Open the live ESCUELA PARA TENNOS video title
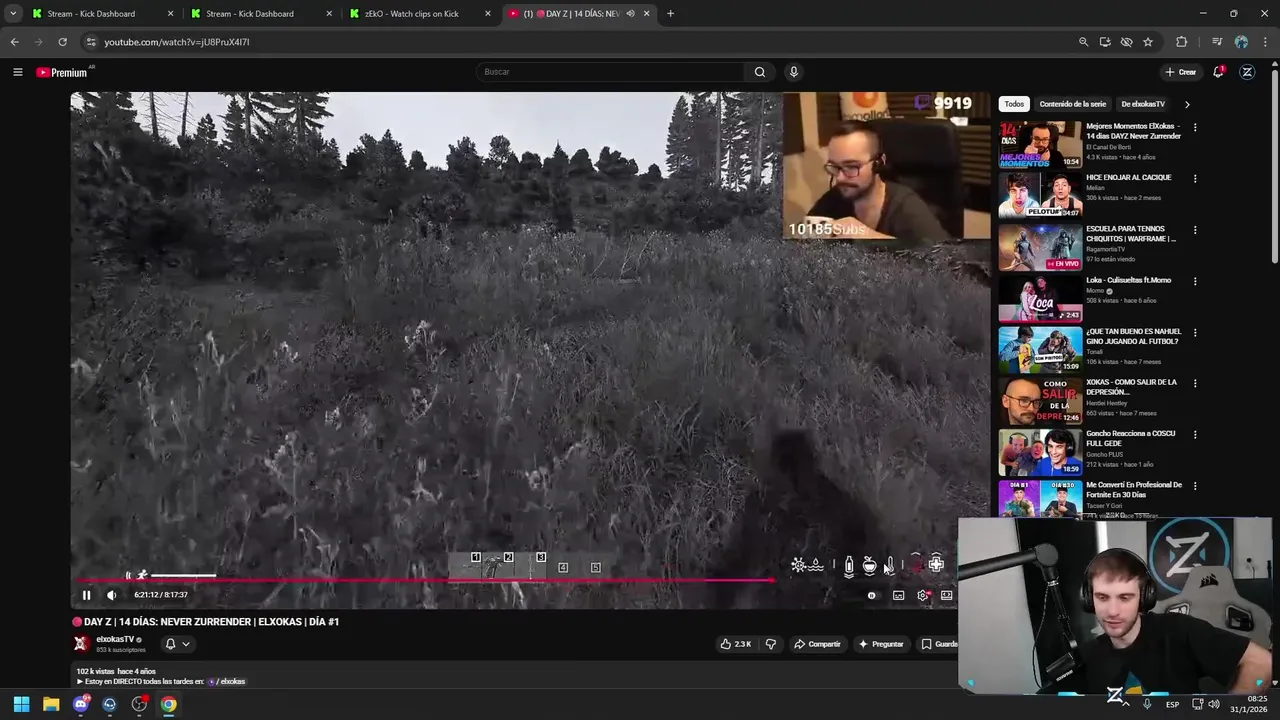The width and height of the screenshot is (1280, 720). tap(1131, 234)
